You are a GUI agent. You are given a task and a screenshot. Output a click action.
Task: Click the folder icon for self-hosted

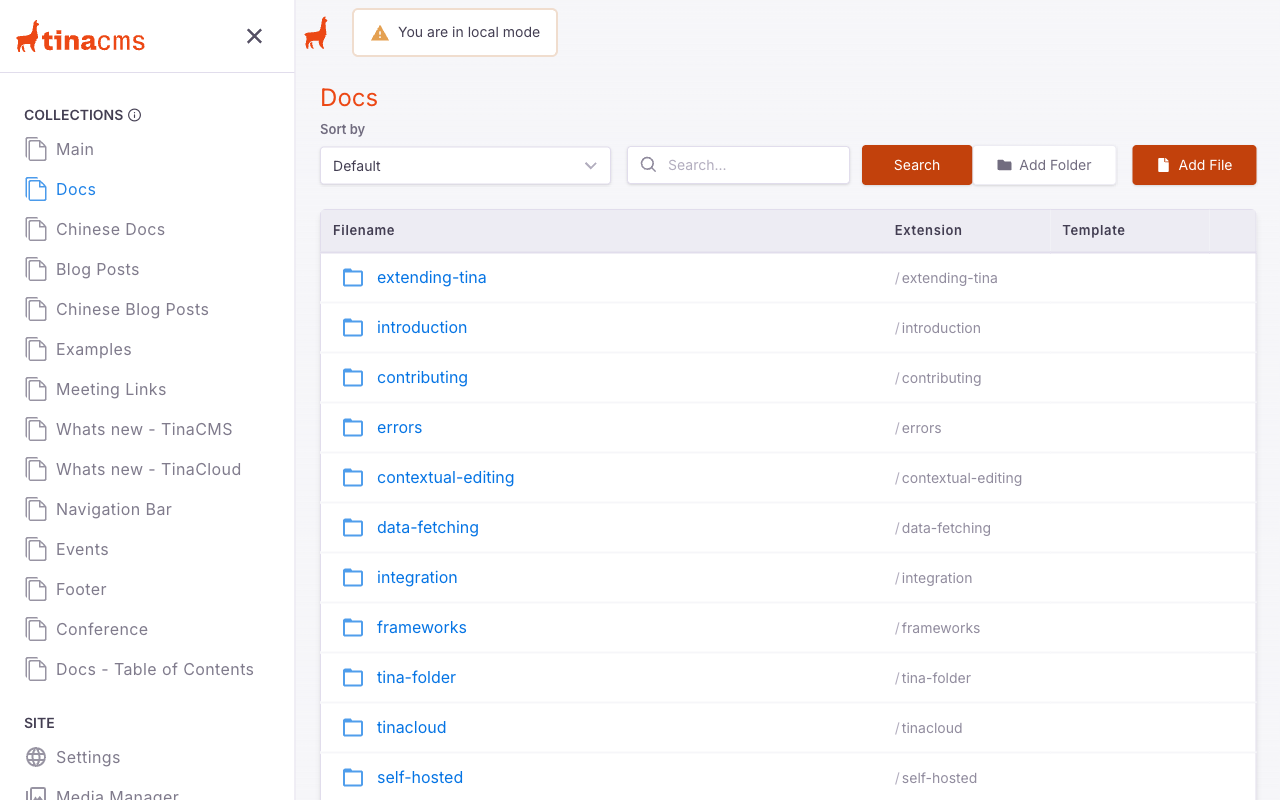coord(353,777)
